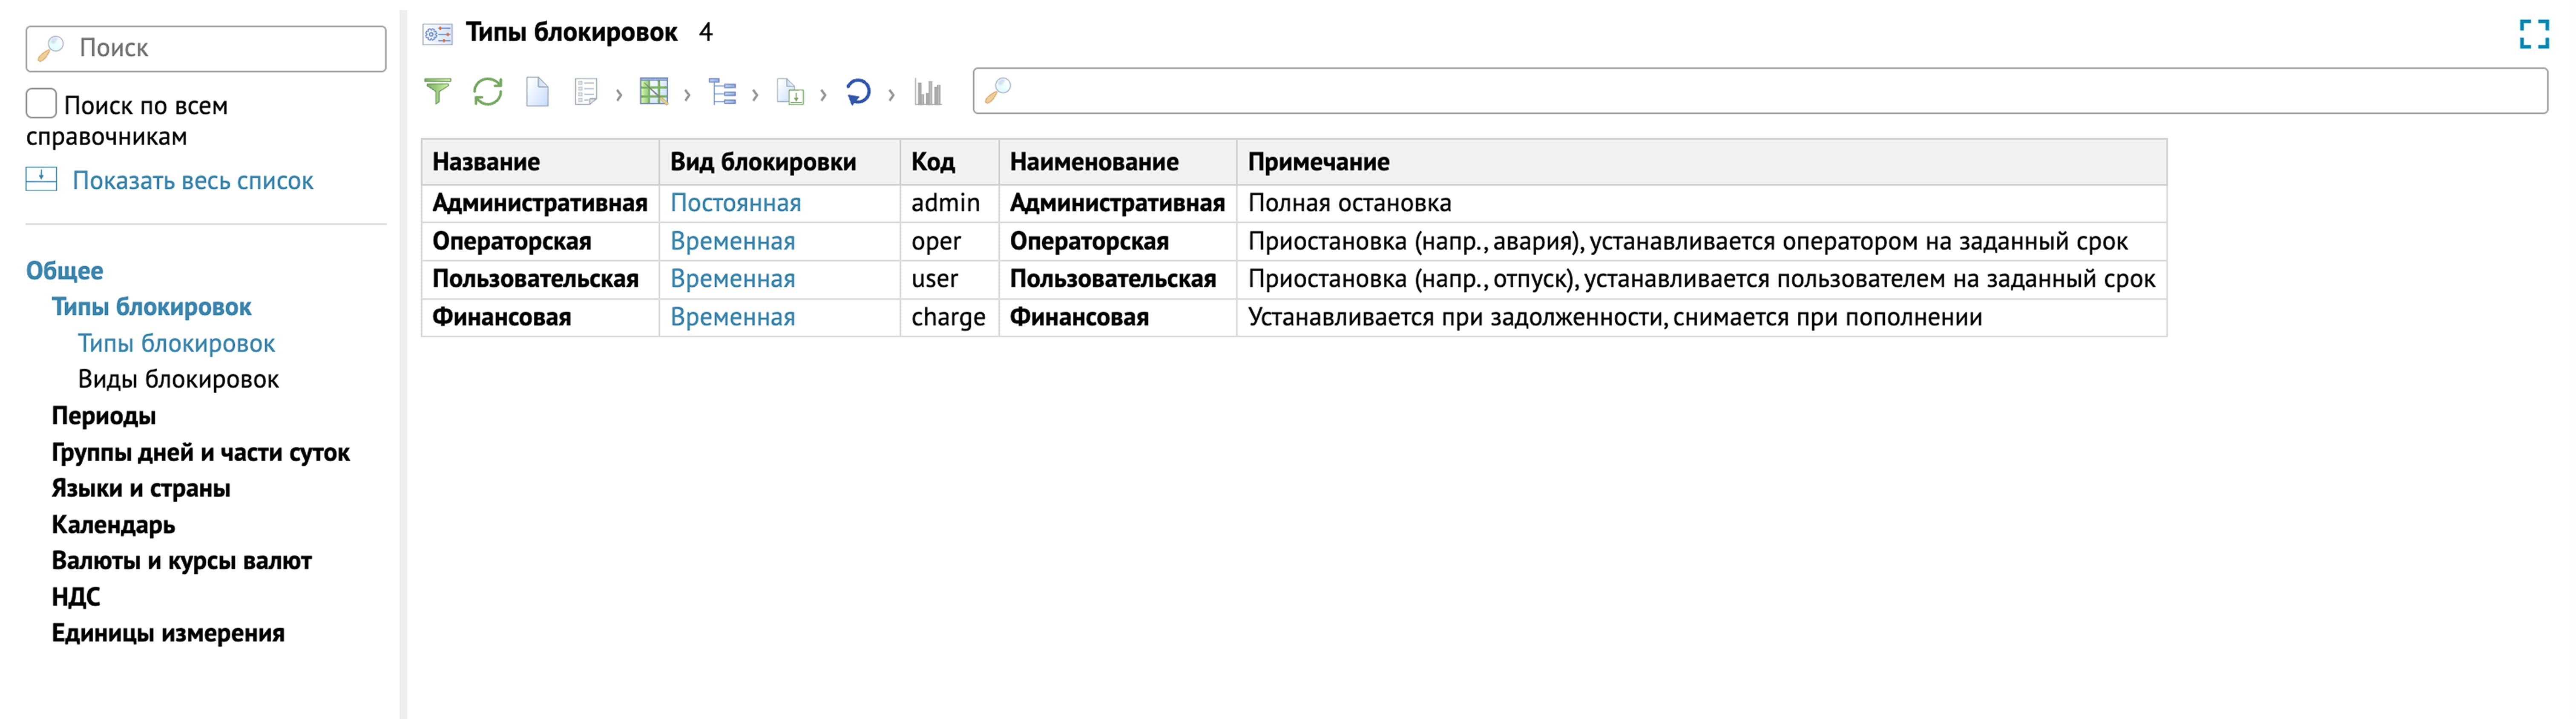Click Операторская in the Наименование column
Viewport: 2576px width, 719px height.
coord(1089,241)
